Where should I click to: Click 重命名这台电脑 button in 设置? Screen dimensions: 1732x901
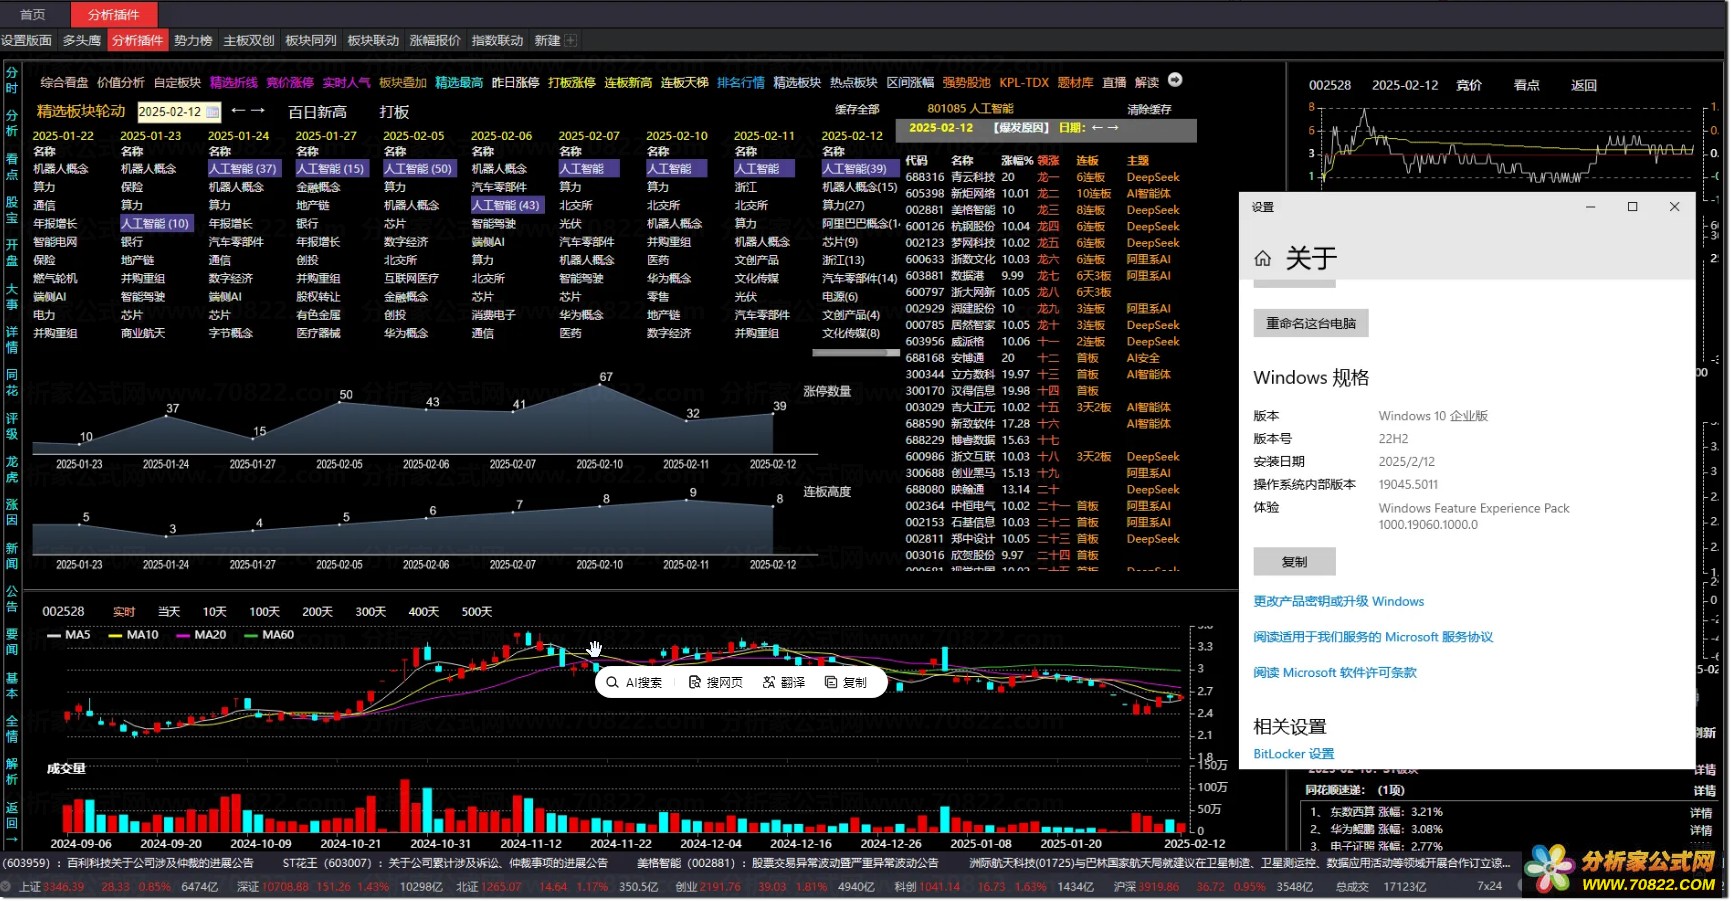[x=1311, y=323]
